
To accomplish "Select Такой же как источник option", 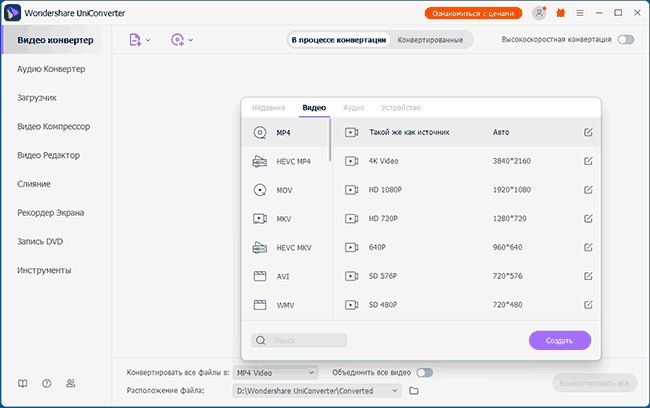I will coord(467,132).
